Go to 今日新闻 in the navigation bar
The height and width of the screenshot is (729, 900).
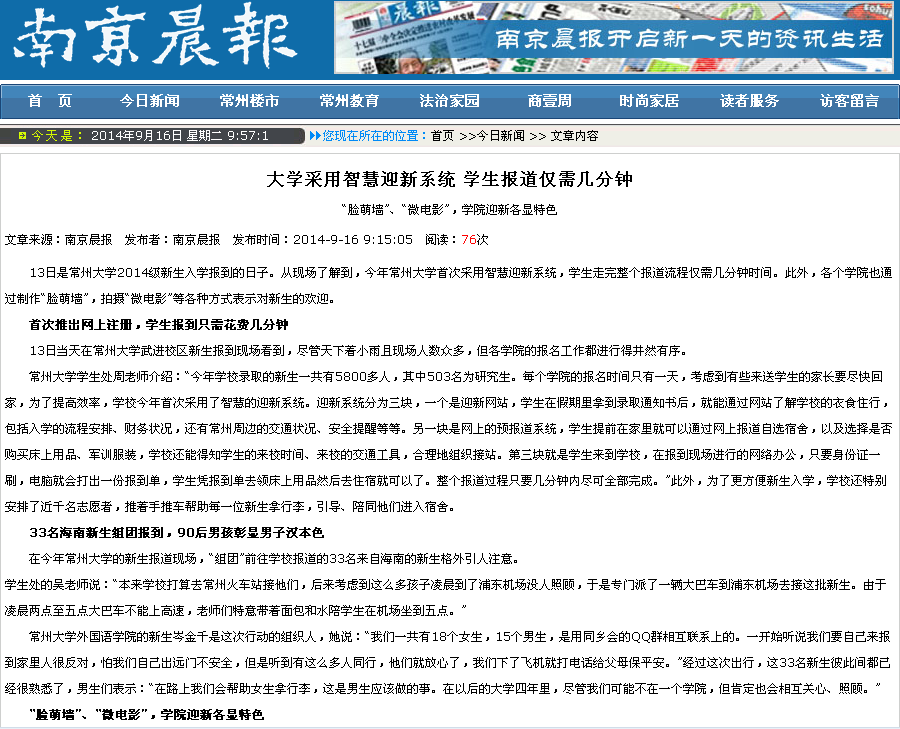tap(150, 101)
